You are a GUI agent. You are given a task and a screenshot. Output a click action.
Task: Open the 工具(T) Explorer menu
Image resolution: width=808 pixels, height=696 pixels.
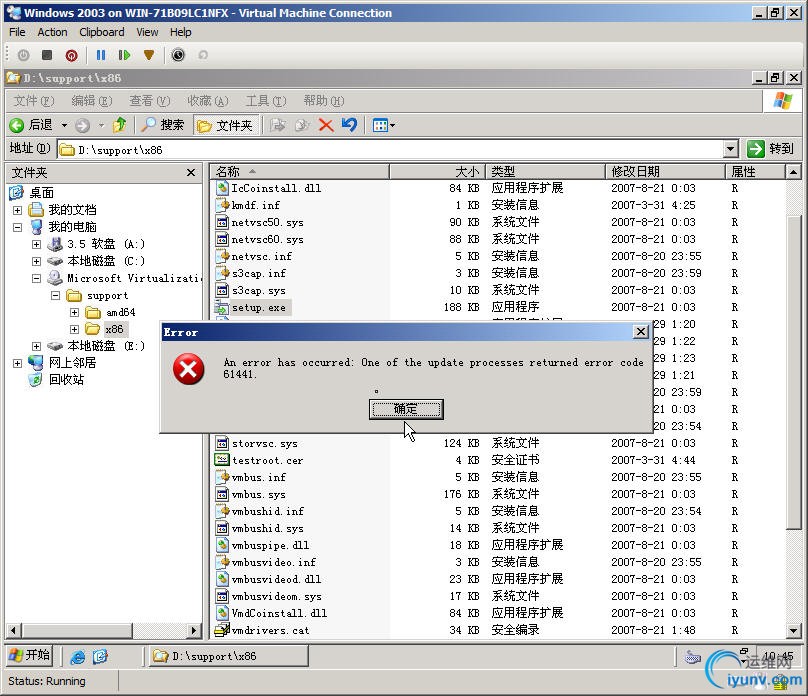coord(266,100)
